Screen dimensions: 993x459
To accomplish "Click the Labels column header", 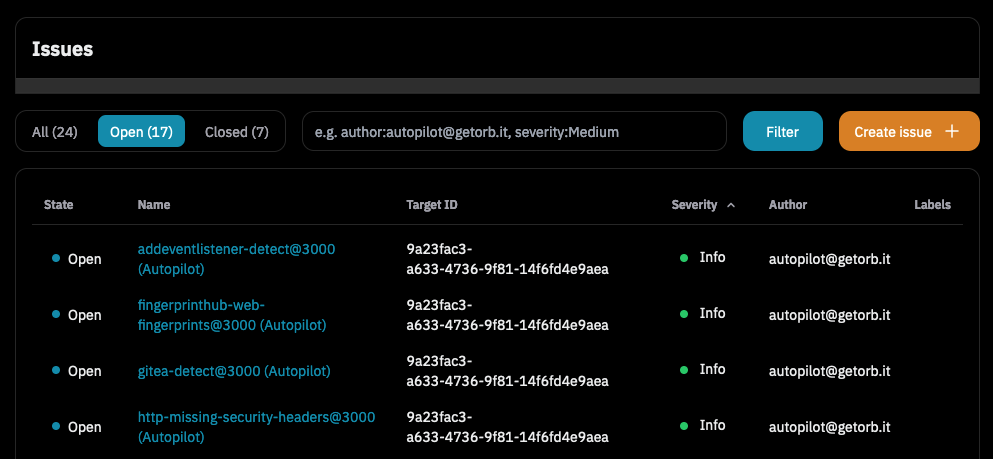I will [932, 205].
